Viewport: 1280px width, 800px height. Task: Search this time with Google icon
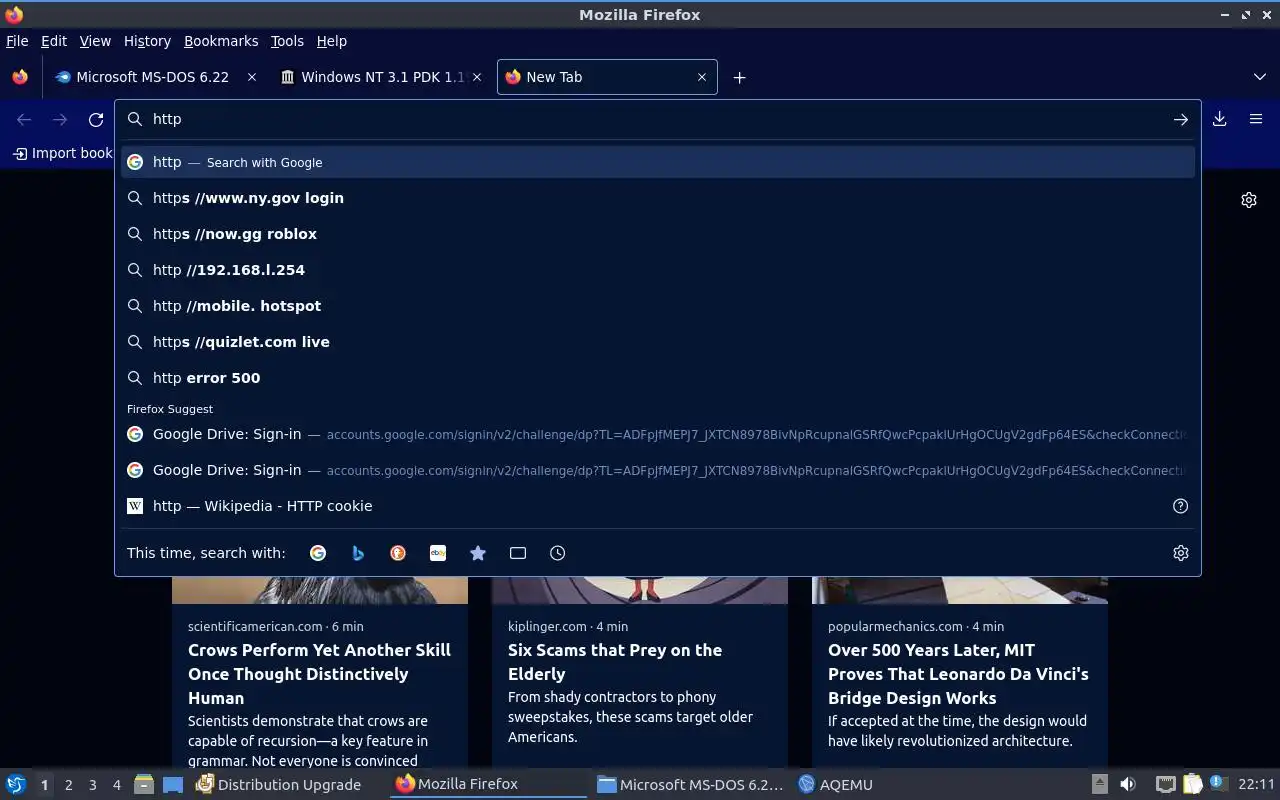(x=318, y=553)
